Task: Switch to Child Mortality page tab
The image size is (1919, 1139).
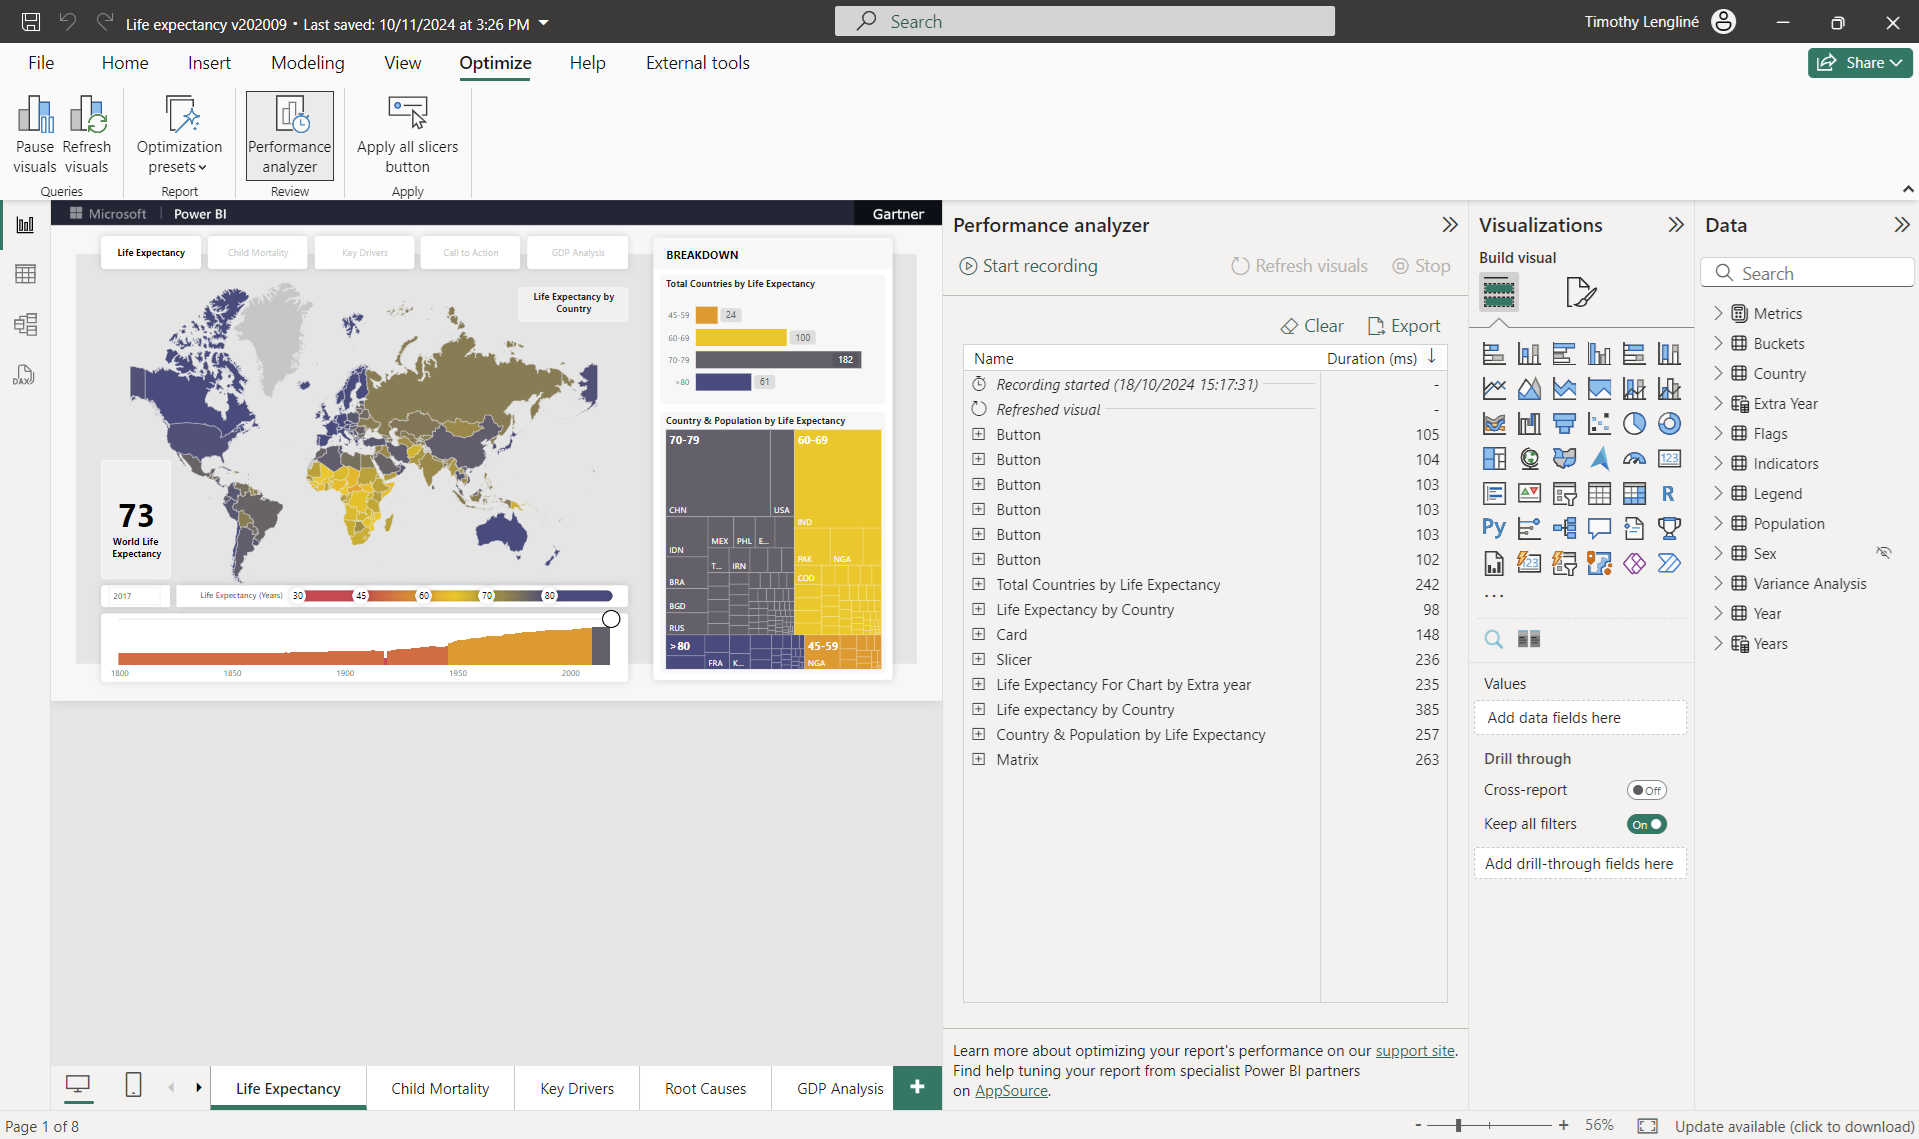Action: click(440, 1088)
